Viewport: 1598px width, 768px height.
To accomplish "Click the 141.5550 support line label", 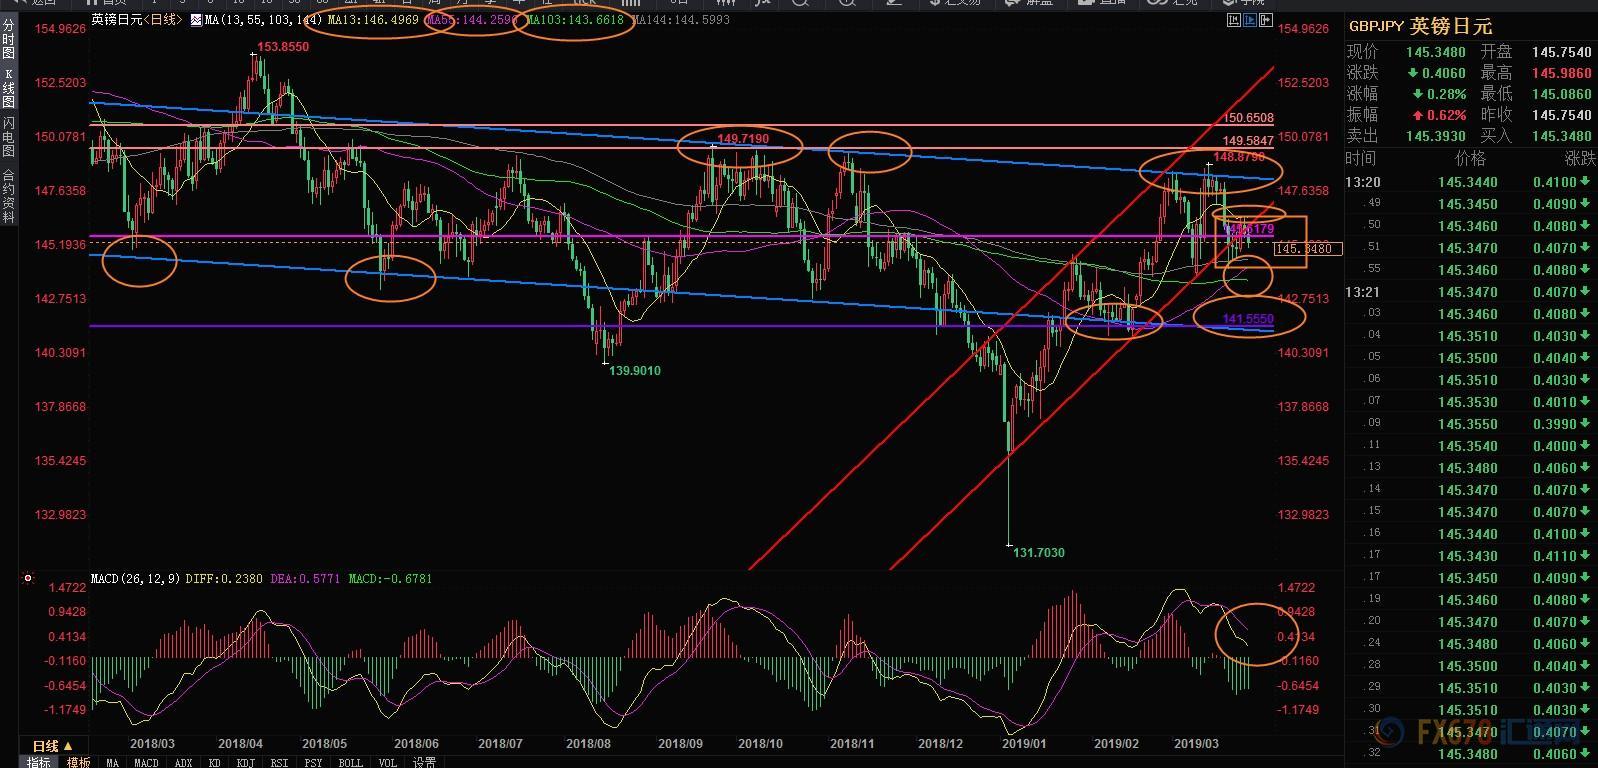I will click(x=1248, y=319).
